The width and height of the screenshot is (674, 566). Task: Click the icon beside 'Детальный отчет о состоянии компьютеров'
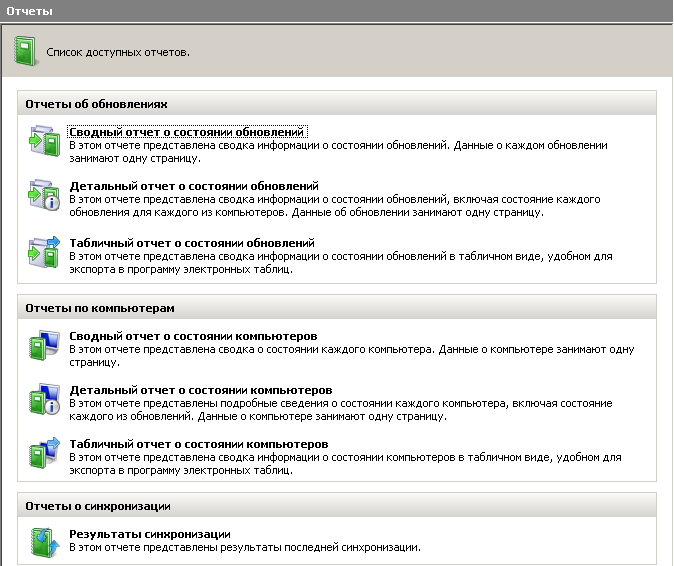[44, 399]
